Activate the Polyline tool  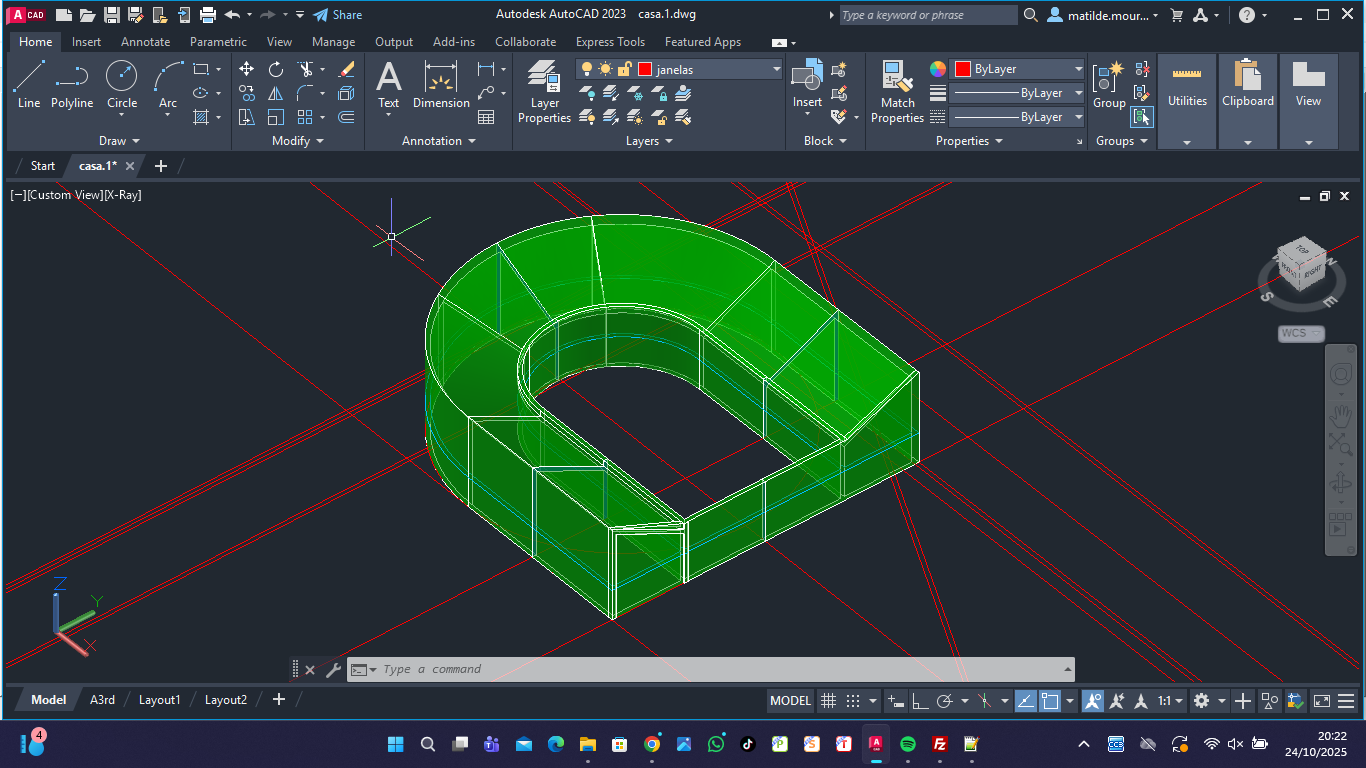coord(72,84)
